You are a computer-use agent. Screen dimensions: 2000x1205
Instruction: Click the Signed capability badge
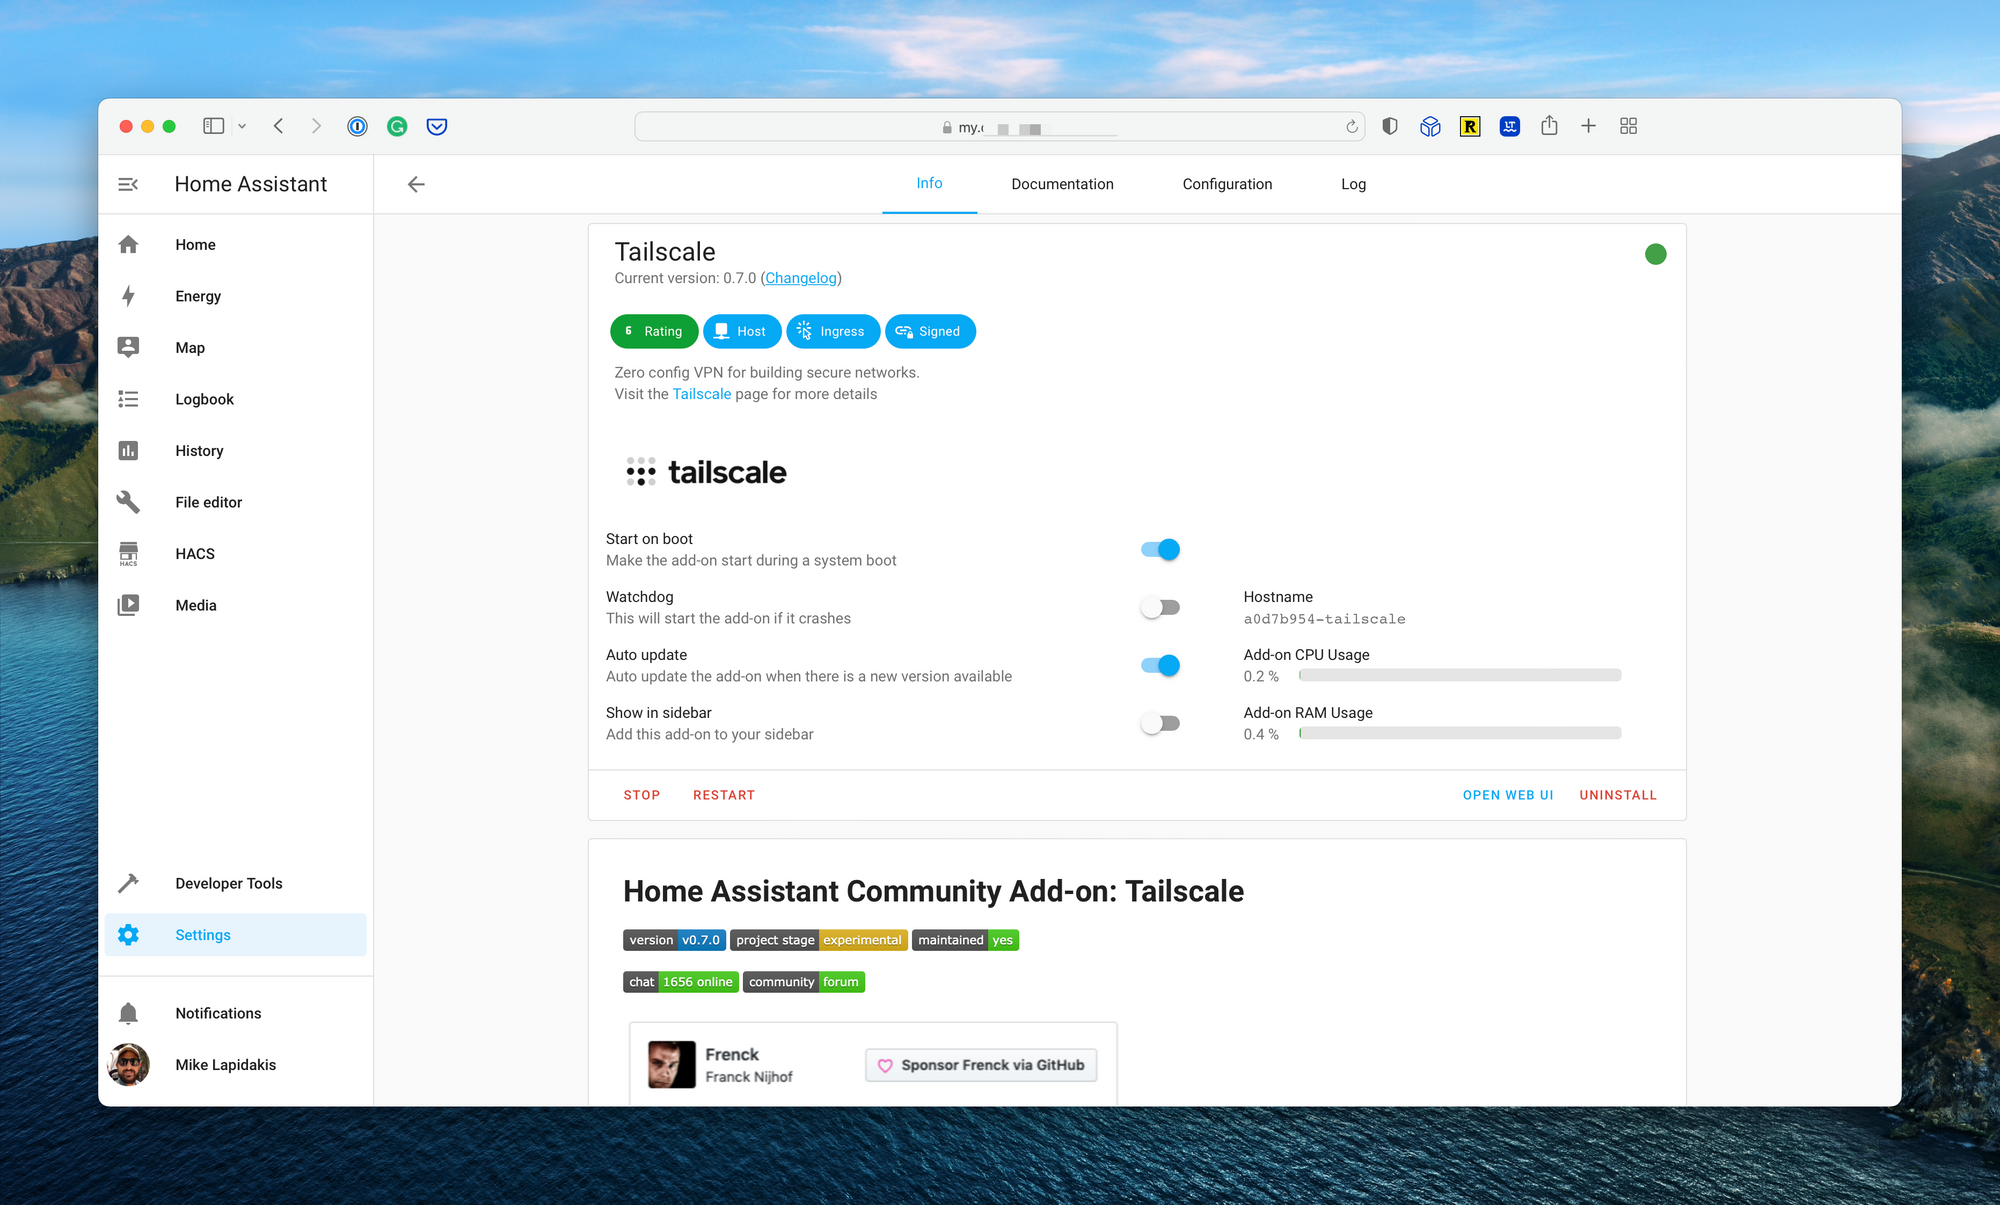pos(930,331)
